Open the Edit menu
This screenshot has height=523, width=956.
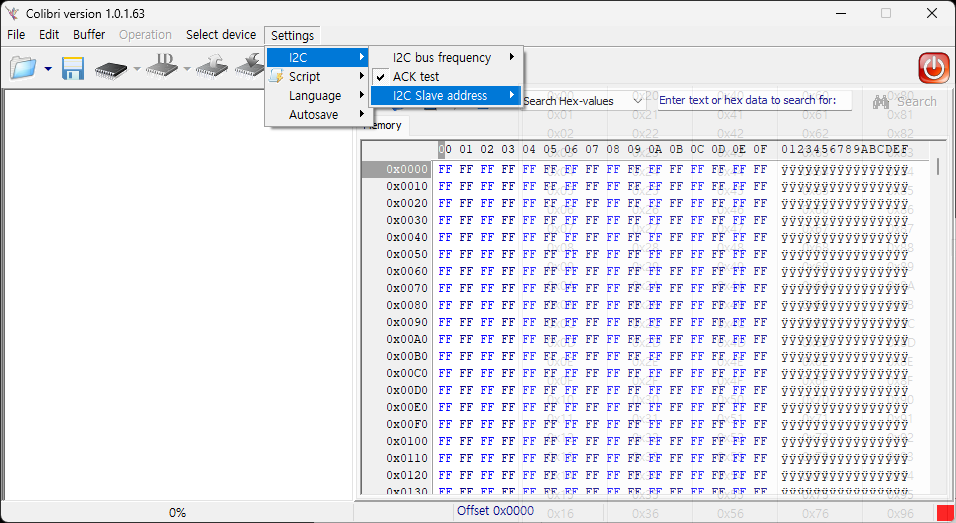click(49, 35)
